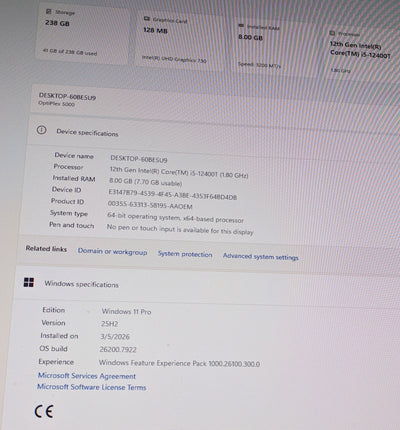The image size is (400, 430).
Task: Open System protection link
Action: pos(185,254)
